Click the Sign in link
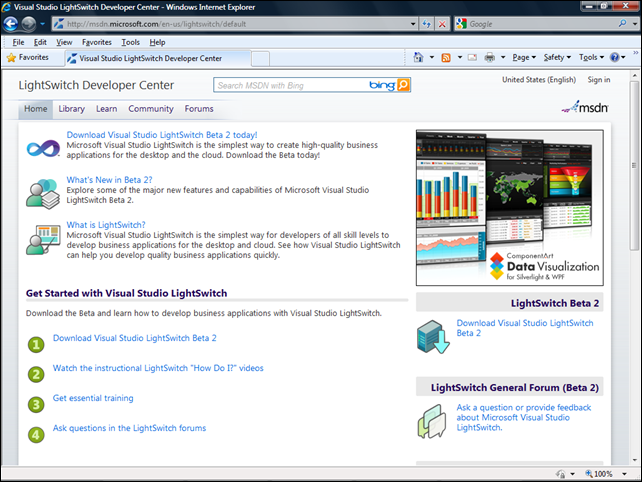Image resolution: width=642 pixels, height=482 pixels. point(599,80)
